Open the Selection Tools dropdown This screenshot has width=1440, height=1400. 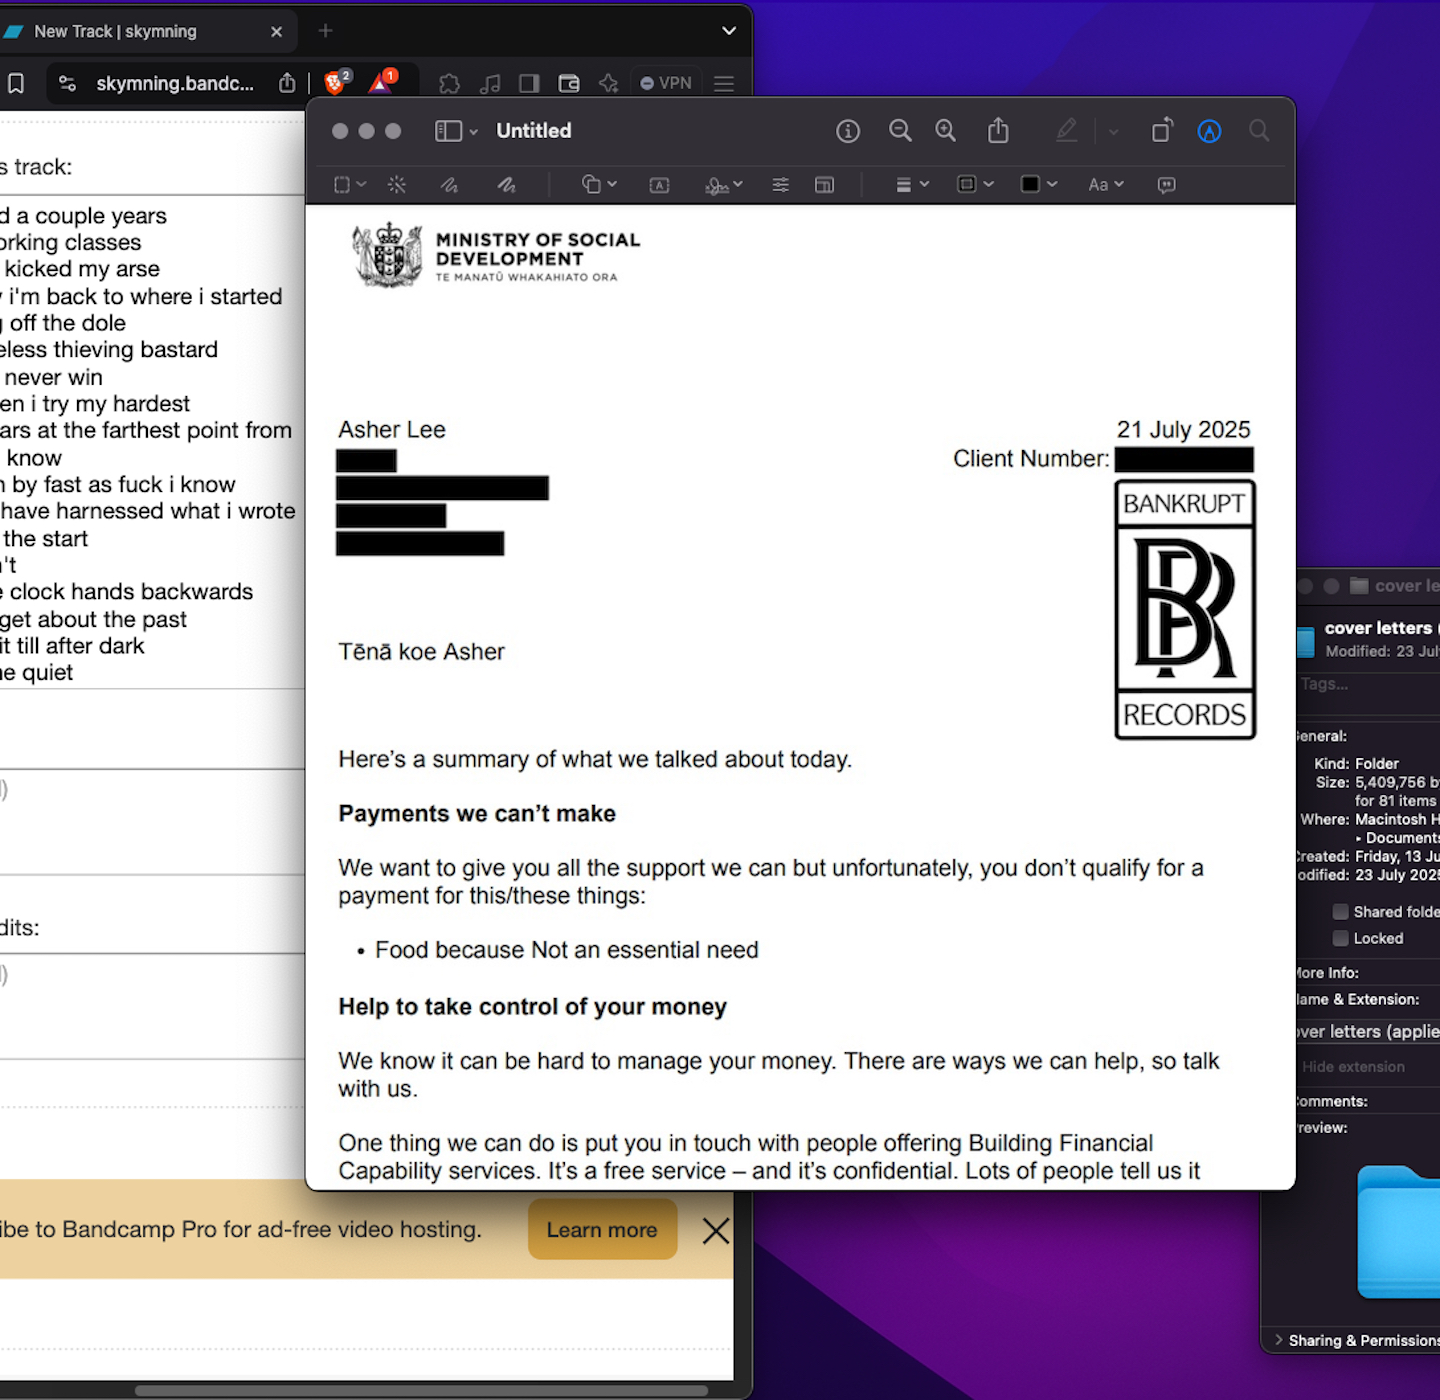[x=350, y=185]
